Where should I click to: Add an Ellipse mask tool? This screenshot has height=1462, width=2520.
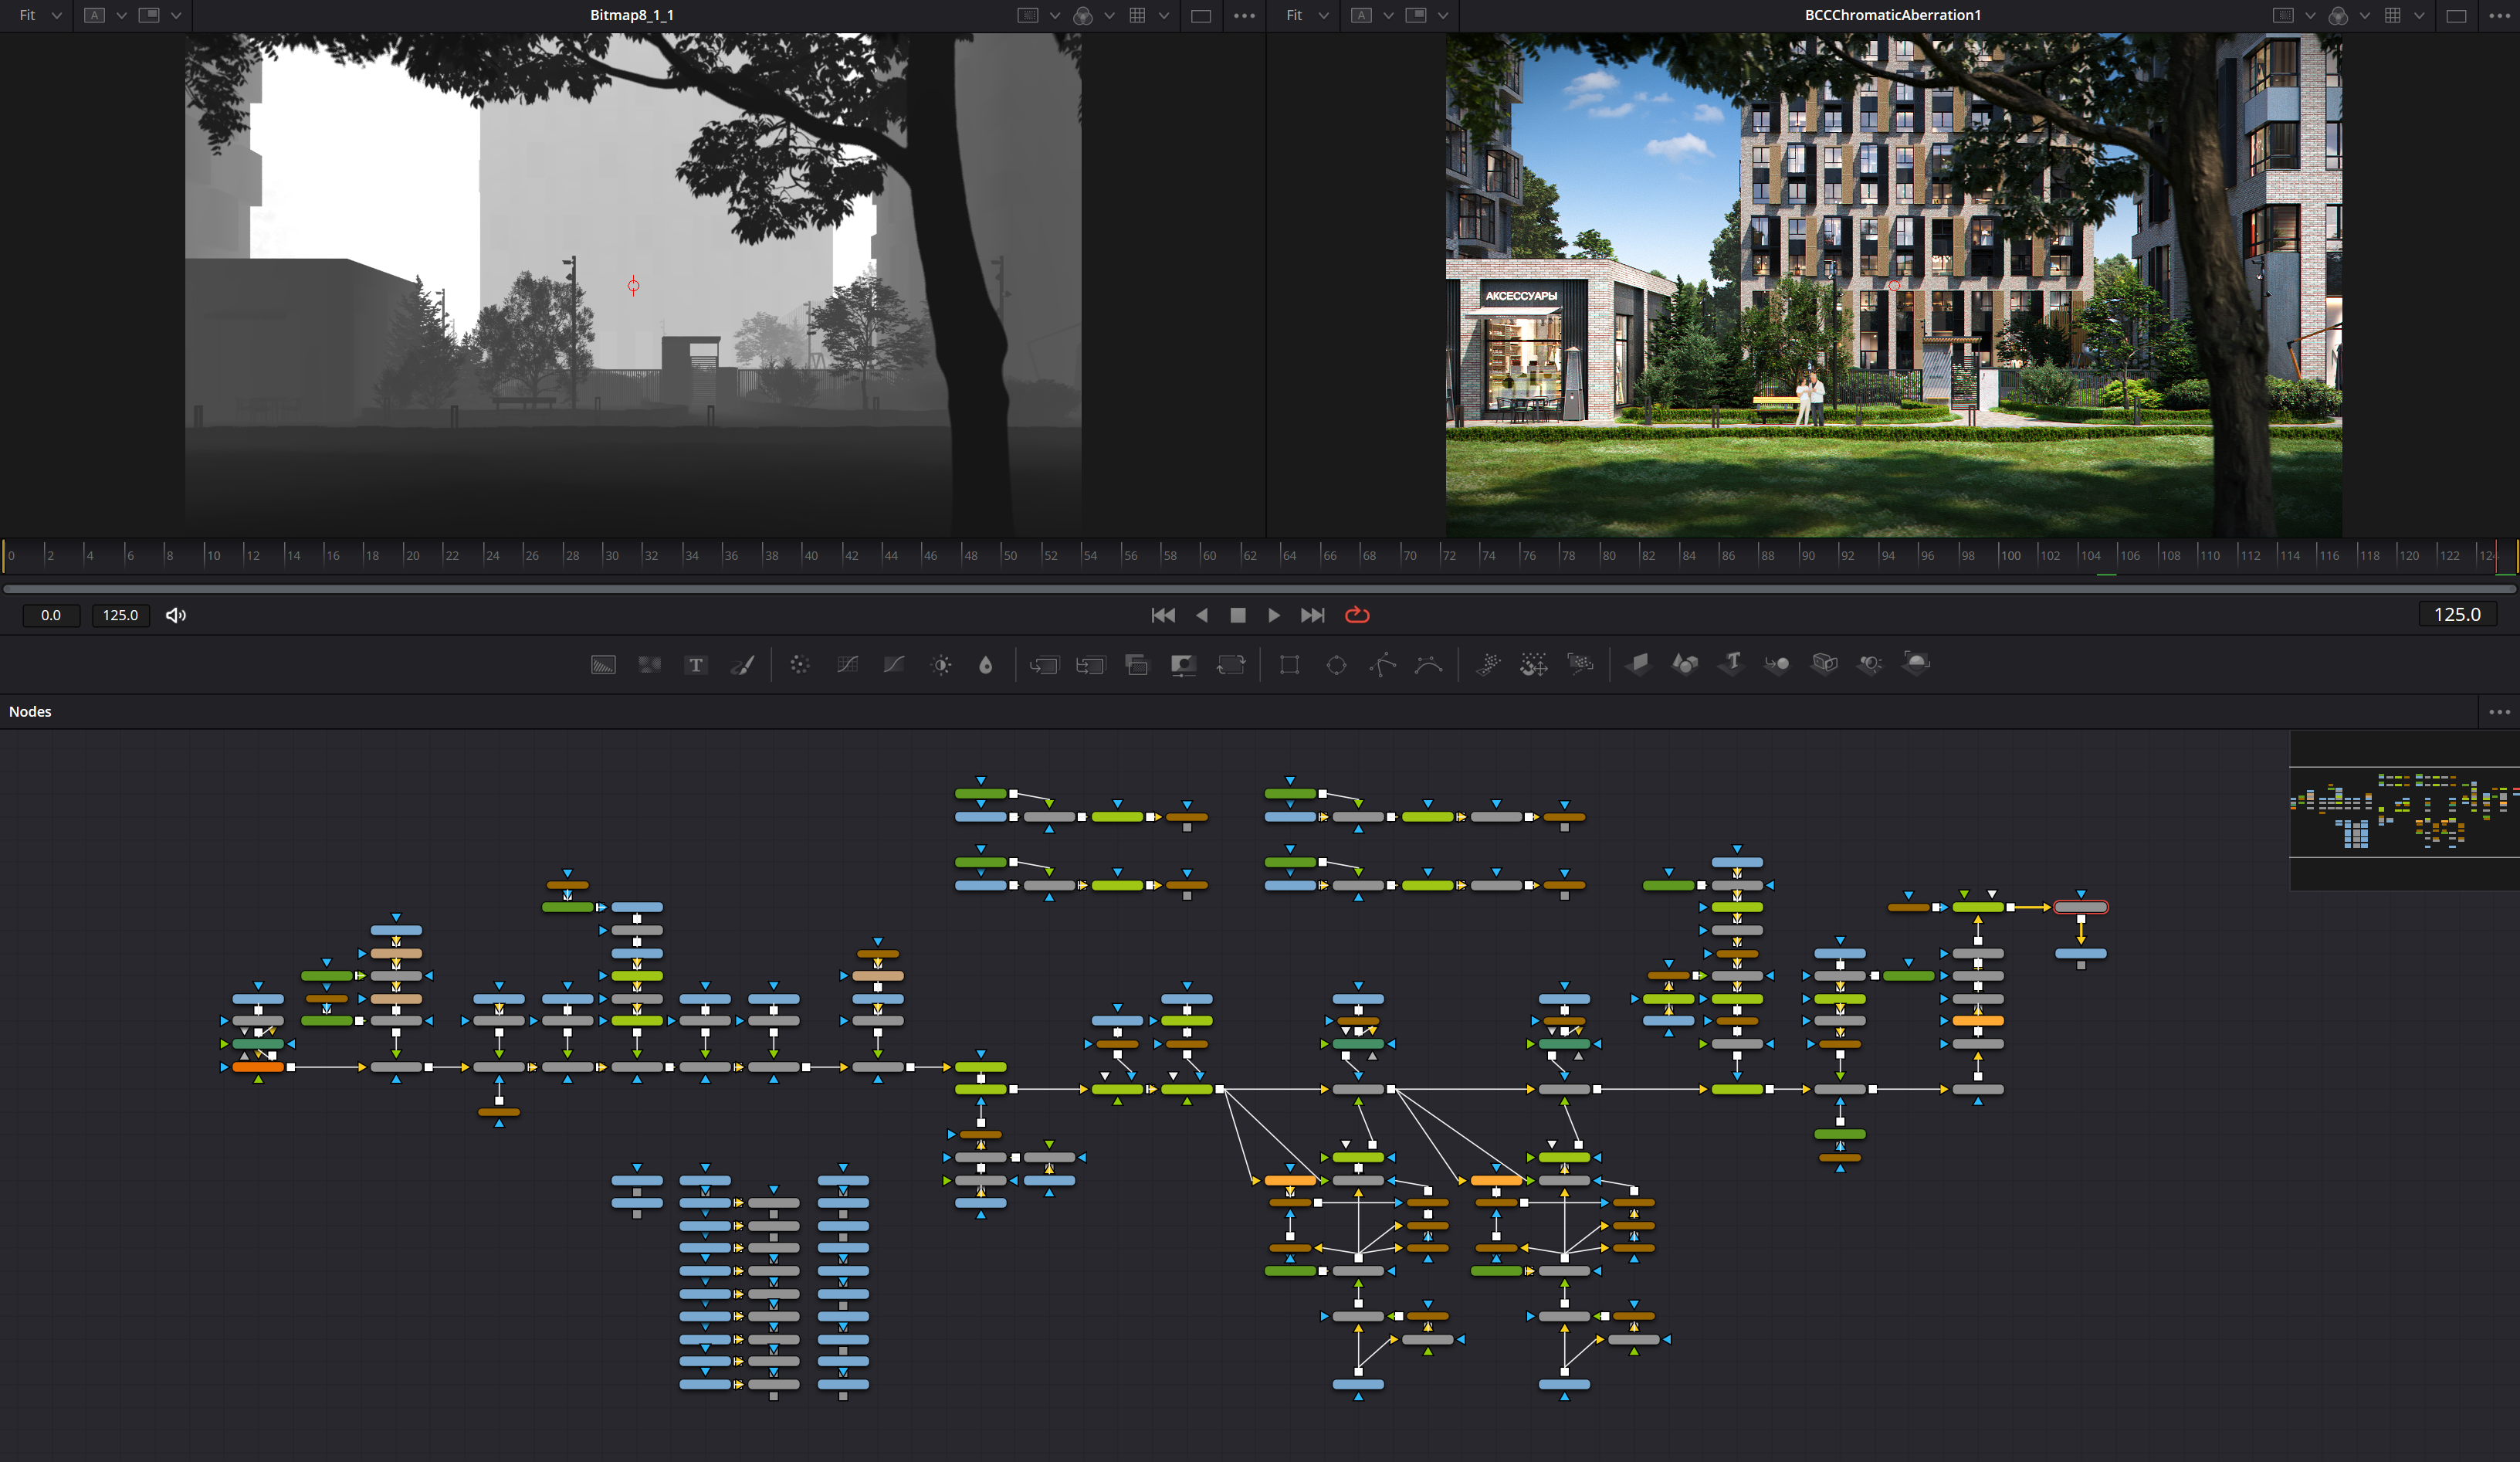pos(1336,665)
